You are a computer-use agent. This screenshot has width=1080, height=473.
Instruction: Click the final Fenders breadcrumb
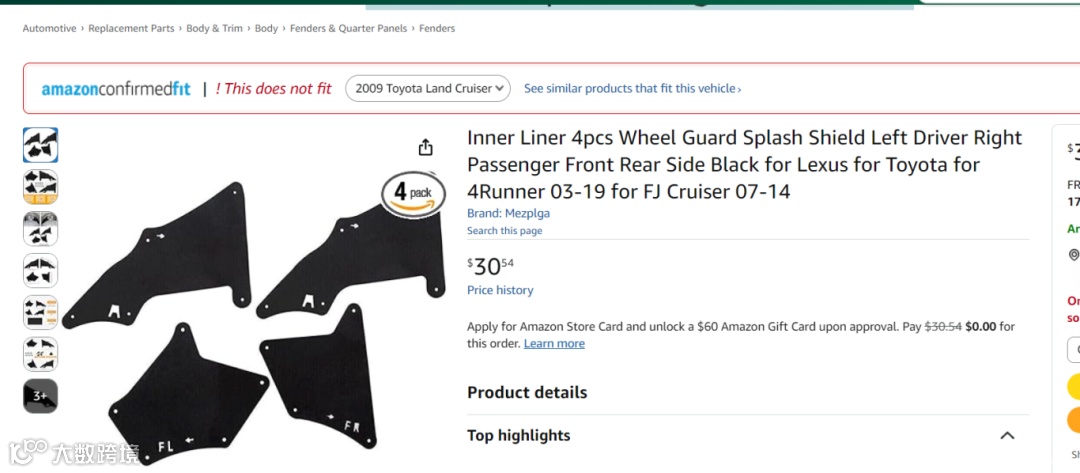(x=437, y=28)
